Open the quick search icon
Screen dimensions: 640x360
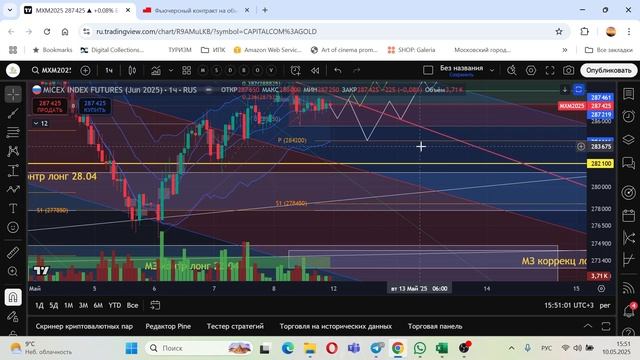pyautogui.click(x=511, y=70)
